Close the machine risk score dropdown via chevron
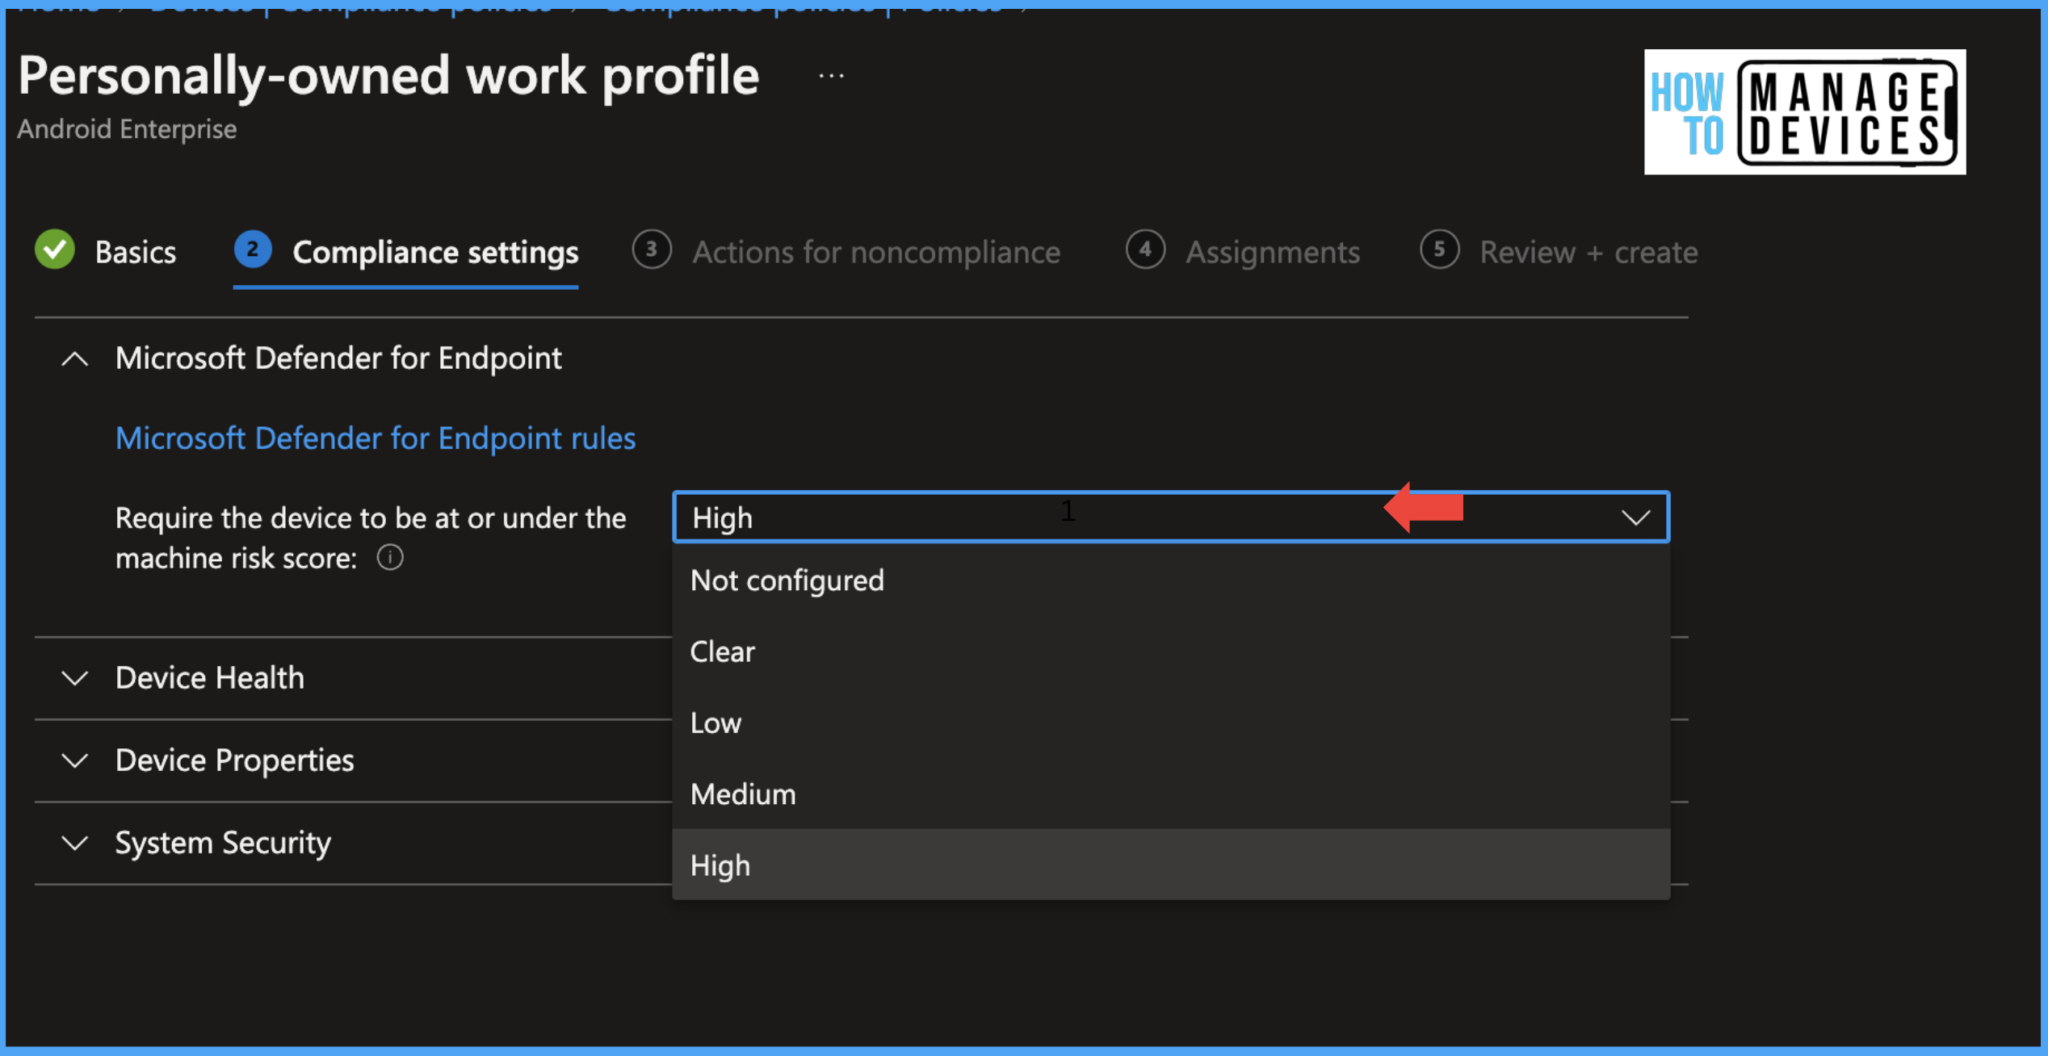 coord(1636,517)
